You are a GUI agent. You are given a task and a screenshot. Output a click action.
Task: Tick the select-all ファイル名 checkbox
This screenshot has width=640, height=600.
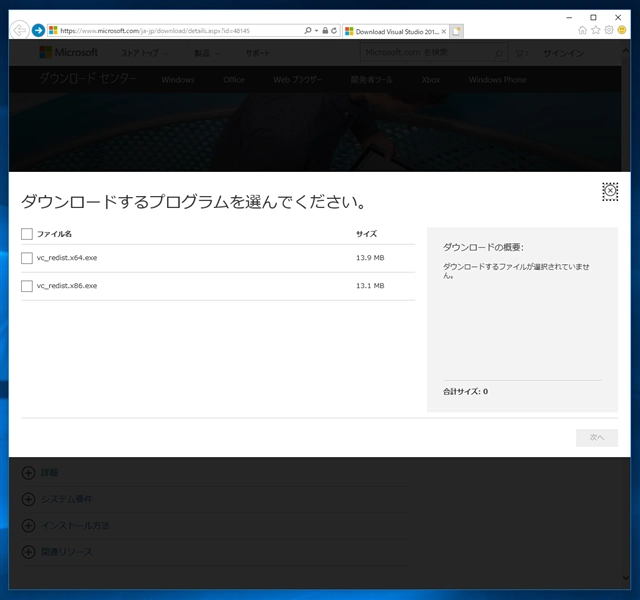pos(27,234)
